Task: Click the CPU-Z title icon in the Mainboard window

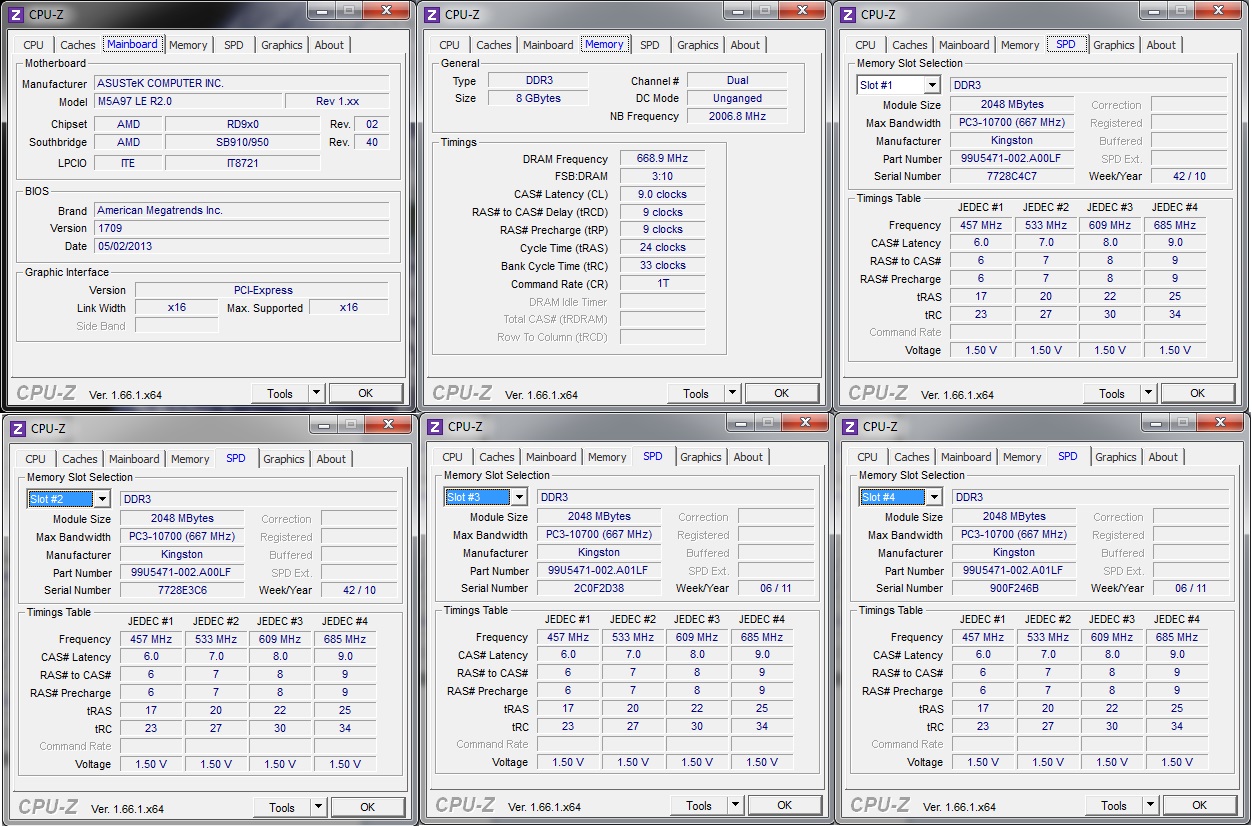Action: [16, 14]
